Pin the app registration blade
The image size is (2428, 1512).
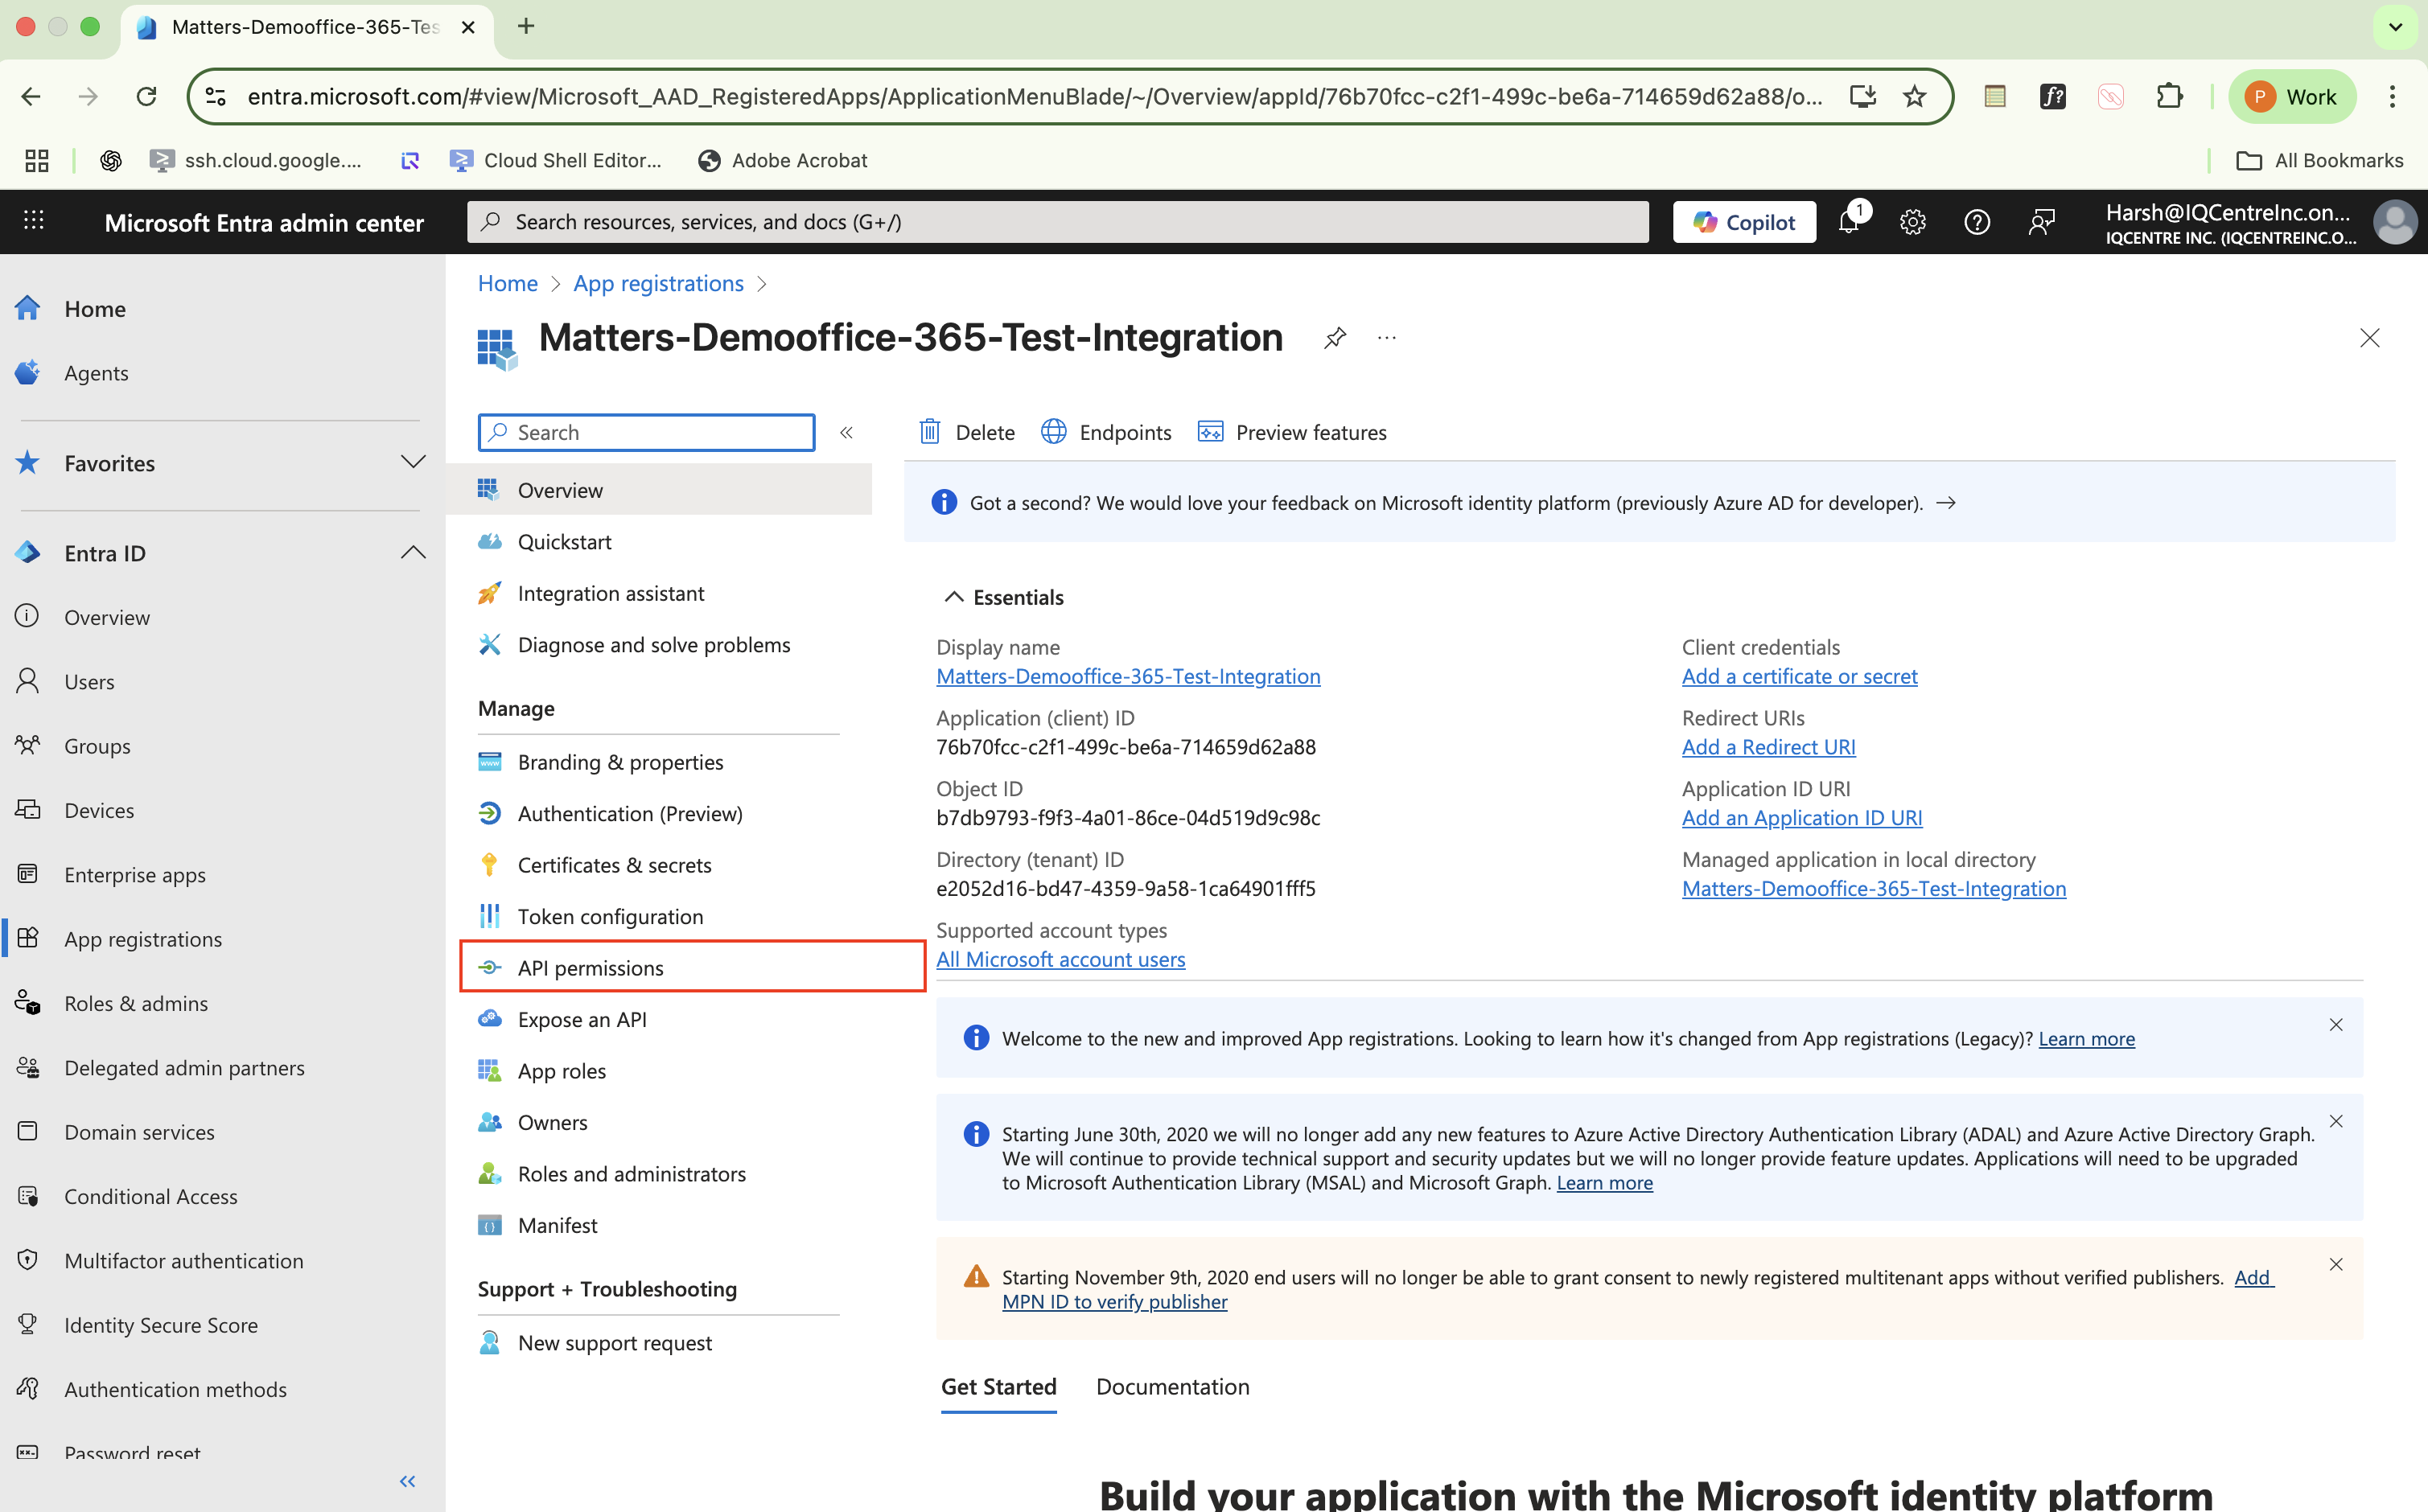(1335, 338)
